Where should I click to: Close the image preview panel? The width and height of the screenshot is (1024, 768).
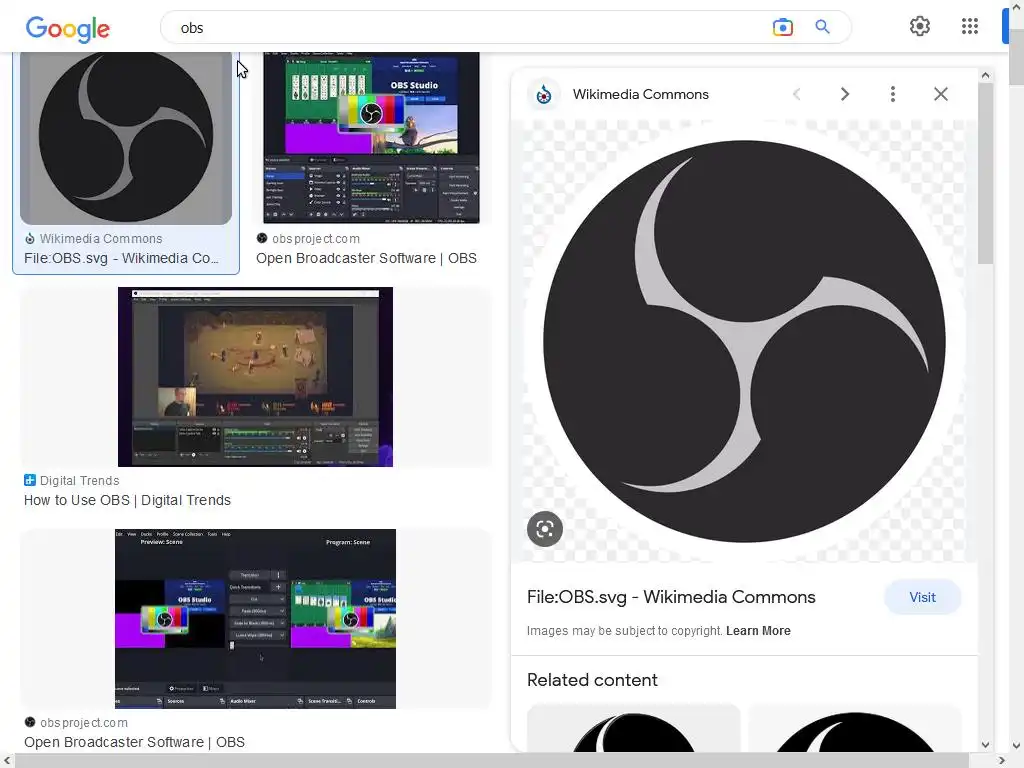point(940,94)
